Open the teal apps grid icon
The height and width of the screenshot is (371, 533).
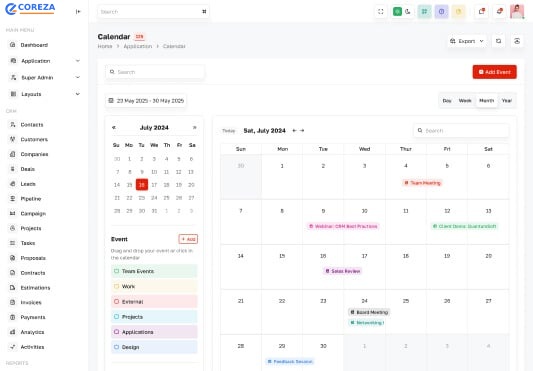tap(424, 12)
